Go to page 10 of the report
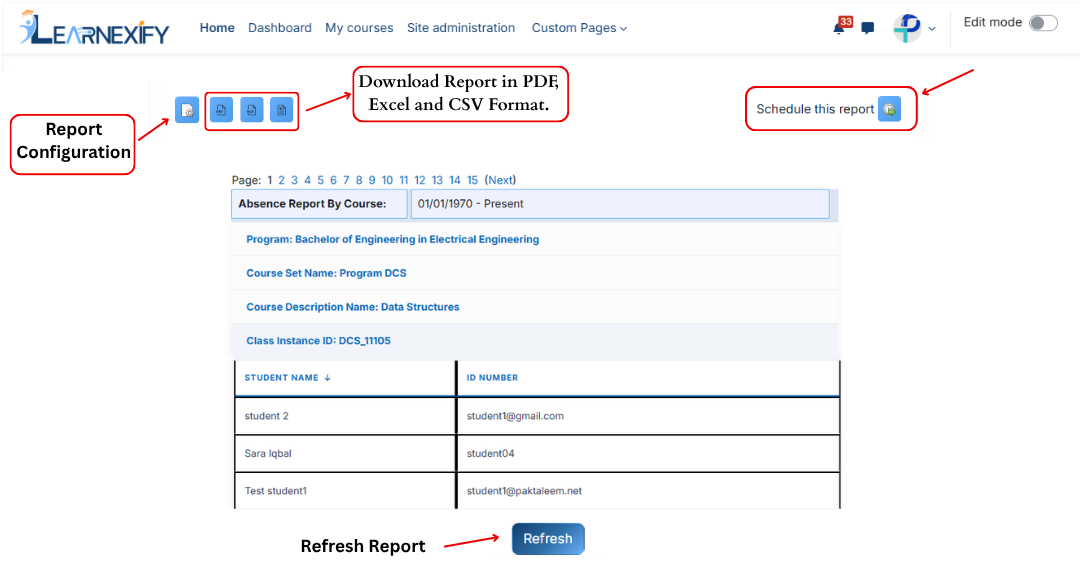Screen dimensions: 1080x566 pos(387,180)
